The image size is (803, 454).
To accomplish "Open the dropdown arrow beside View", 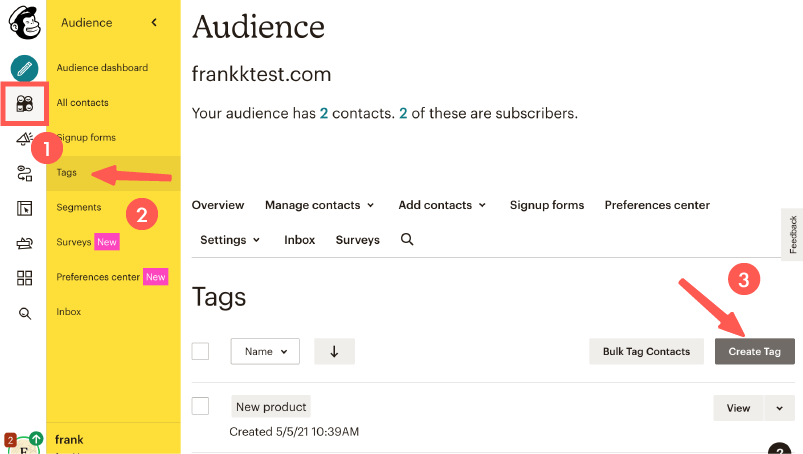I will 780,408.
